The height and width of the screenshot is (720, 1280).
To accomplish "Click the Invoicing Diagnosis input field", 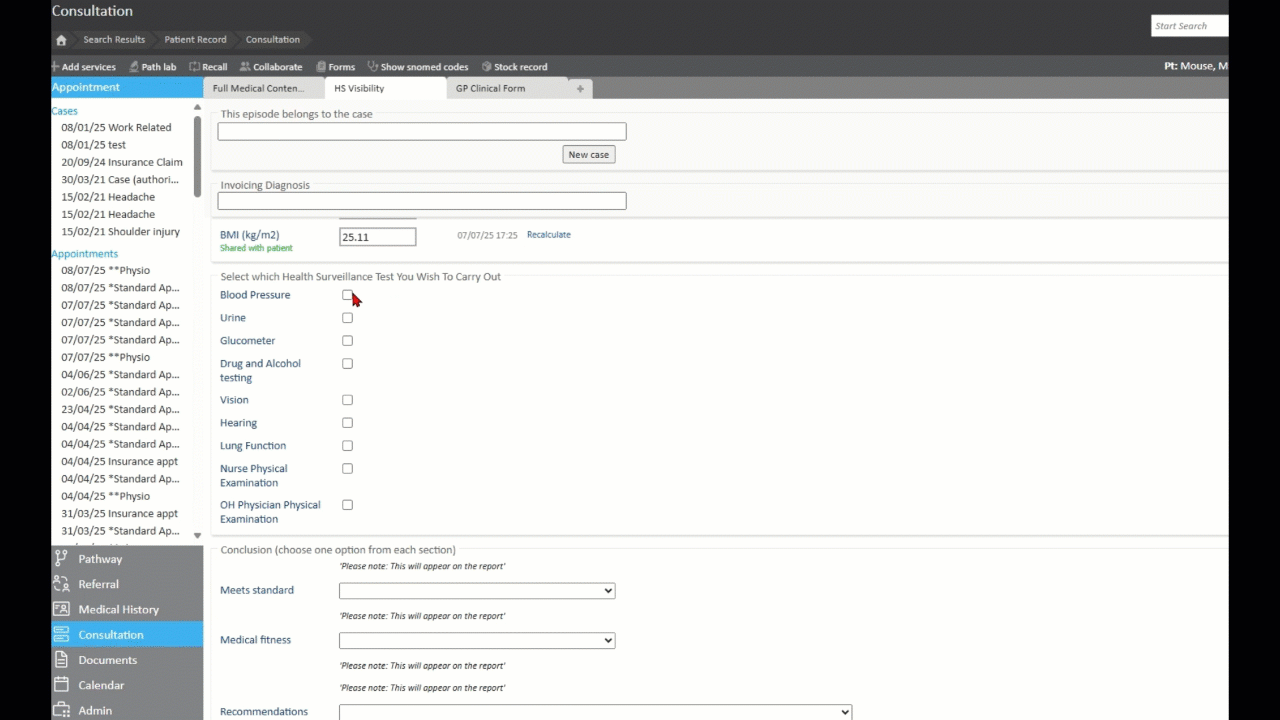I will pyautogui.click(x=421, y=201).
